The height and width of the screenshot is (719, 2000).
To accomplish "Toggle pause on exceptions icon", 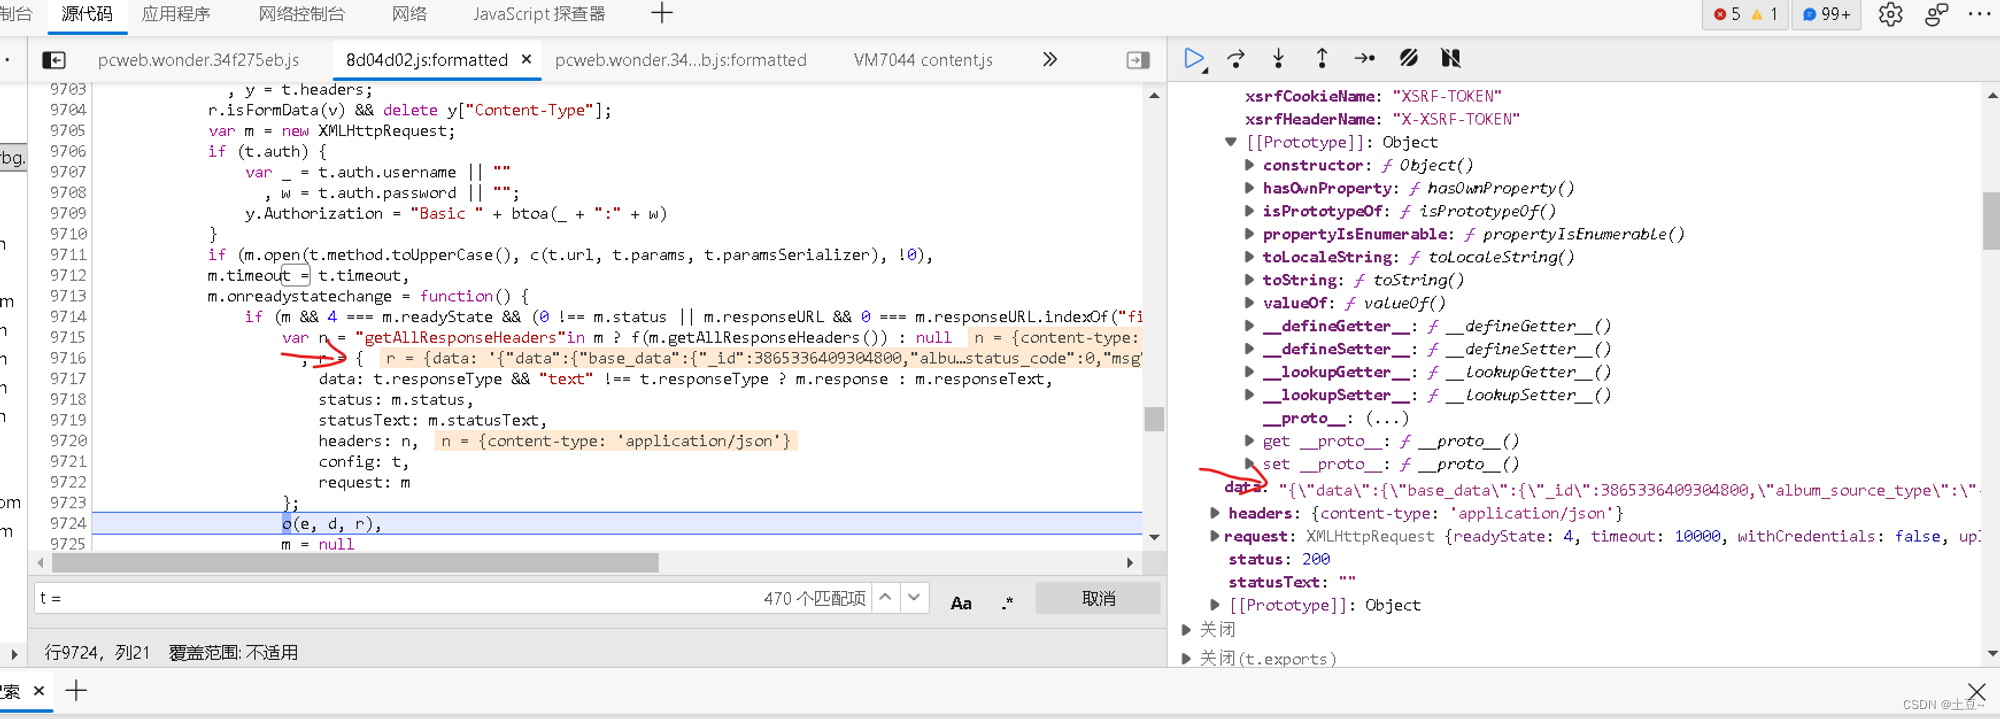I will click(x=1451, y=59).
